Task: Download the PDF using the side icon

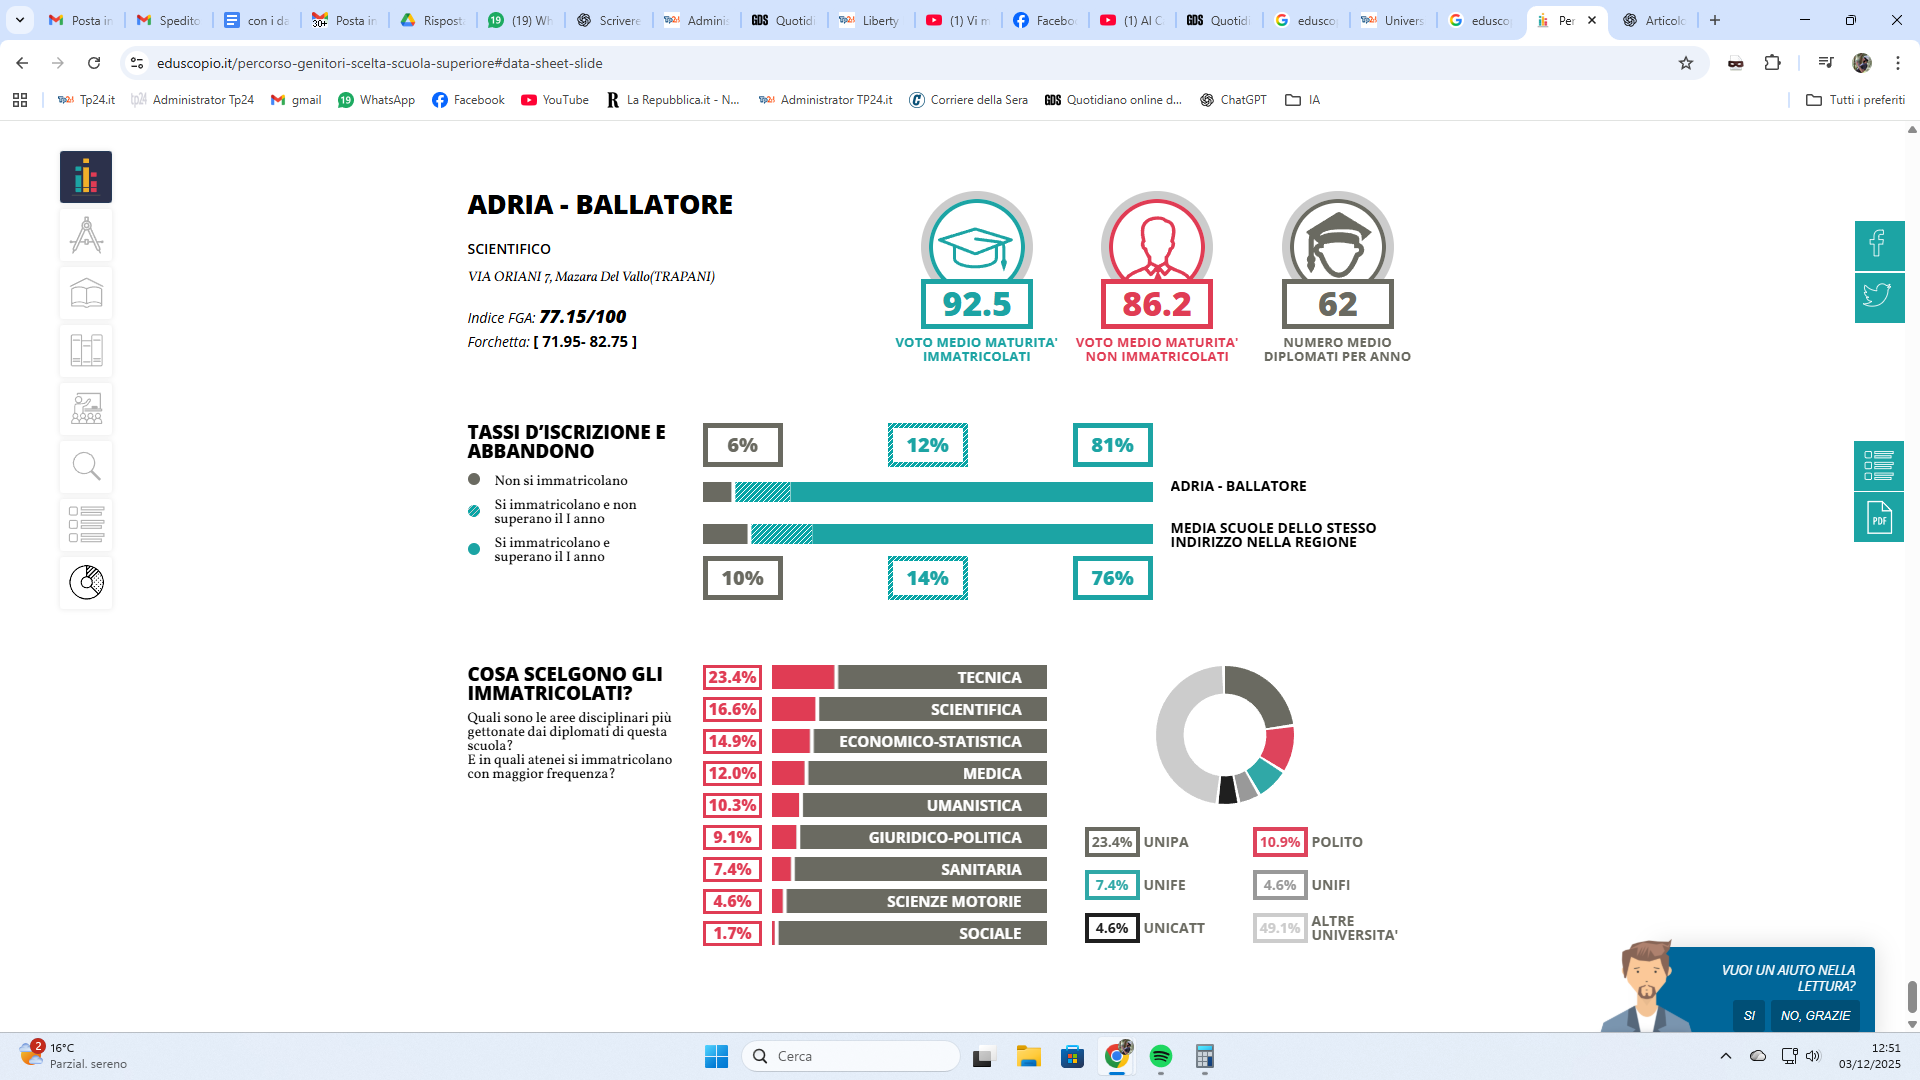Action: (x=1878, y=518)
